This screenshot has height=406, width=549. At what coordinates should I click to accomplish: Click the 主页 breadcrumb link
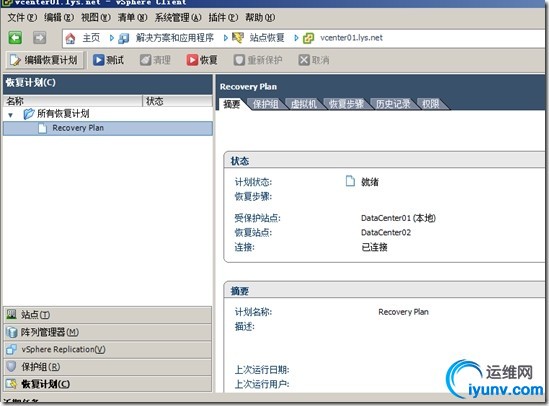(91, 38)
